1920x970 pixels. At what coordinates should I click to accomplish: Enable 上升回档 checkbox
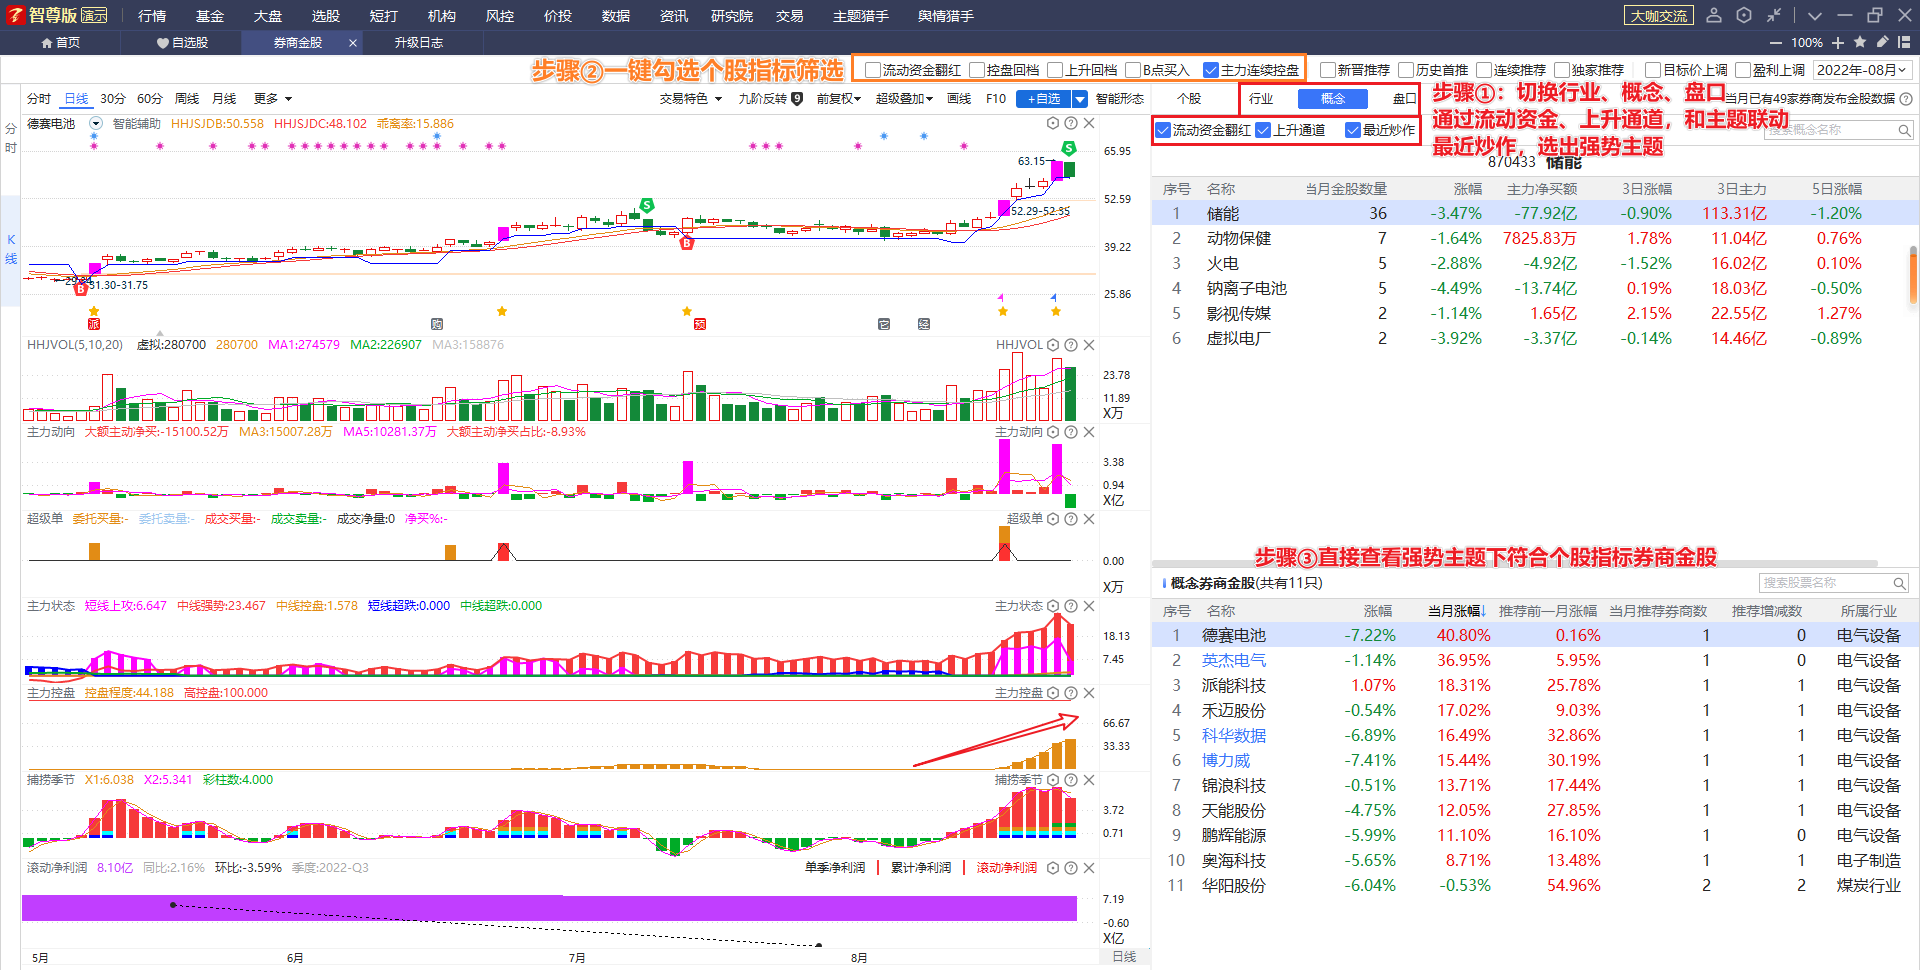(1055, 70)
